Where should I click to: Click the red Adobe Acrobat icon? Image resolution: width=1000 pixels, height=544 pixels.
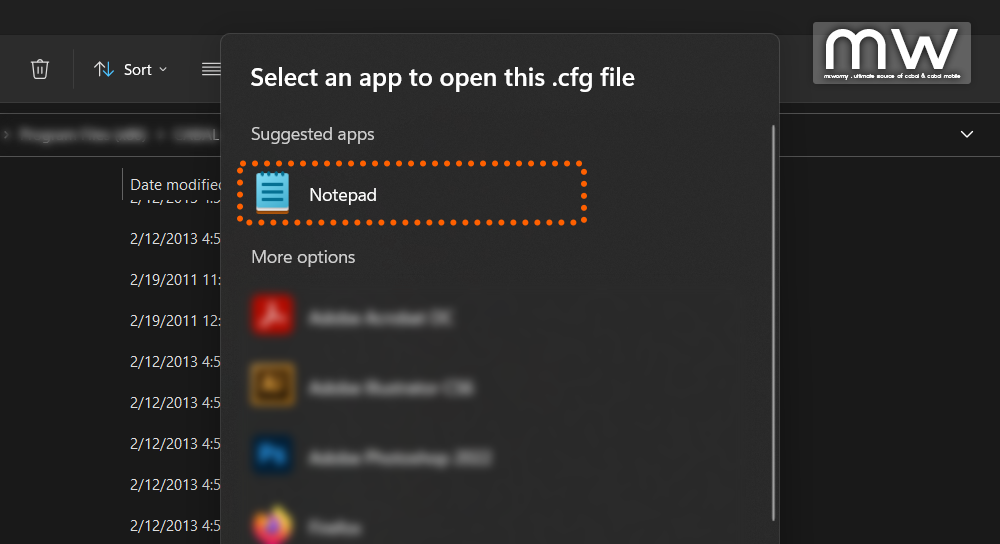point(272,316)
